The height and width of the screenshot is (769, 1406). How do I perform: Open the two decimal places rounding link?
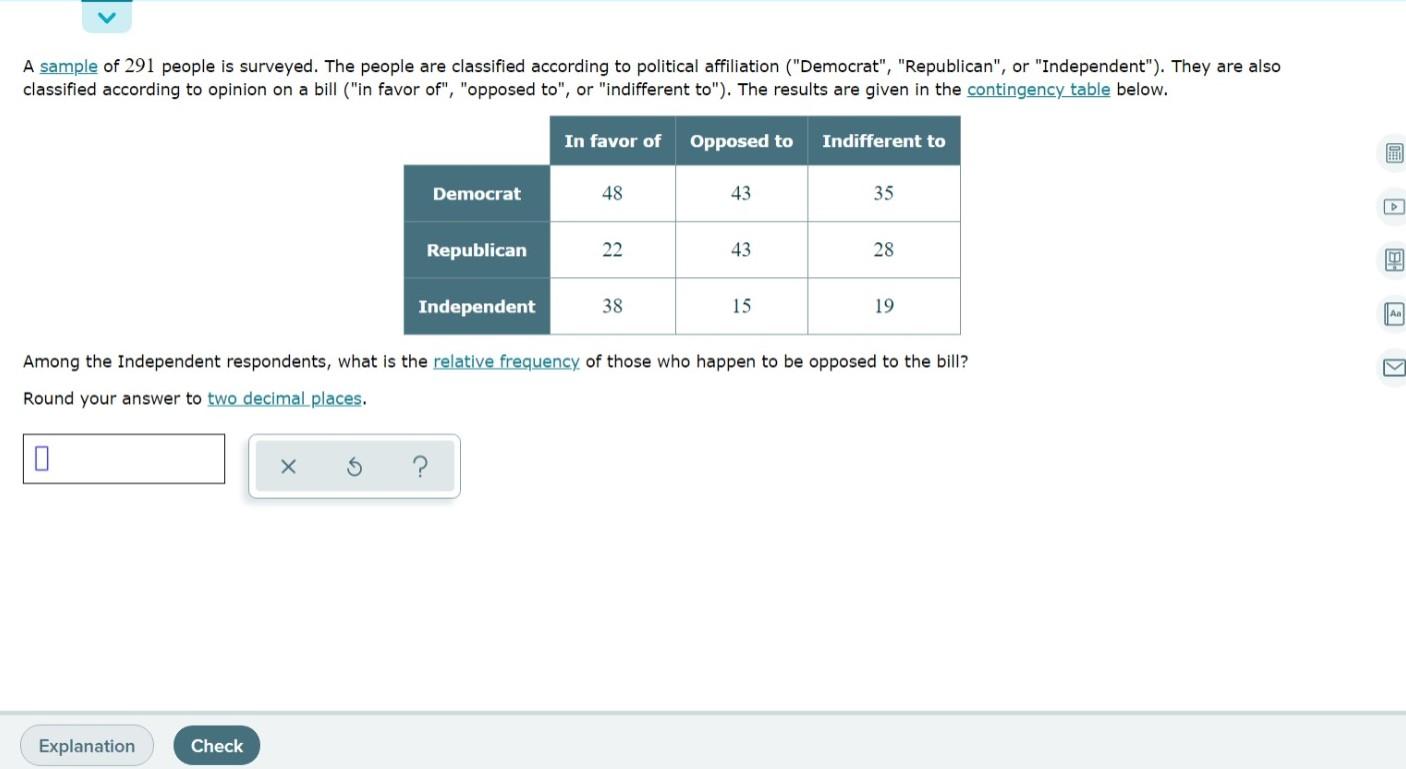284,398
